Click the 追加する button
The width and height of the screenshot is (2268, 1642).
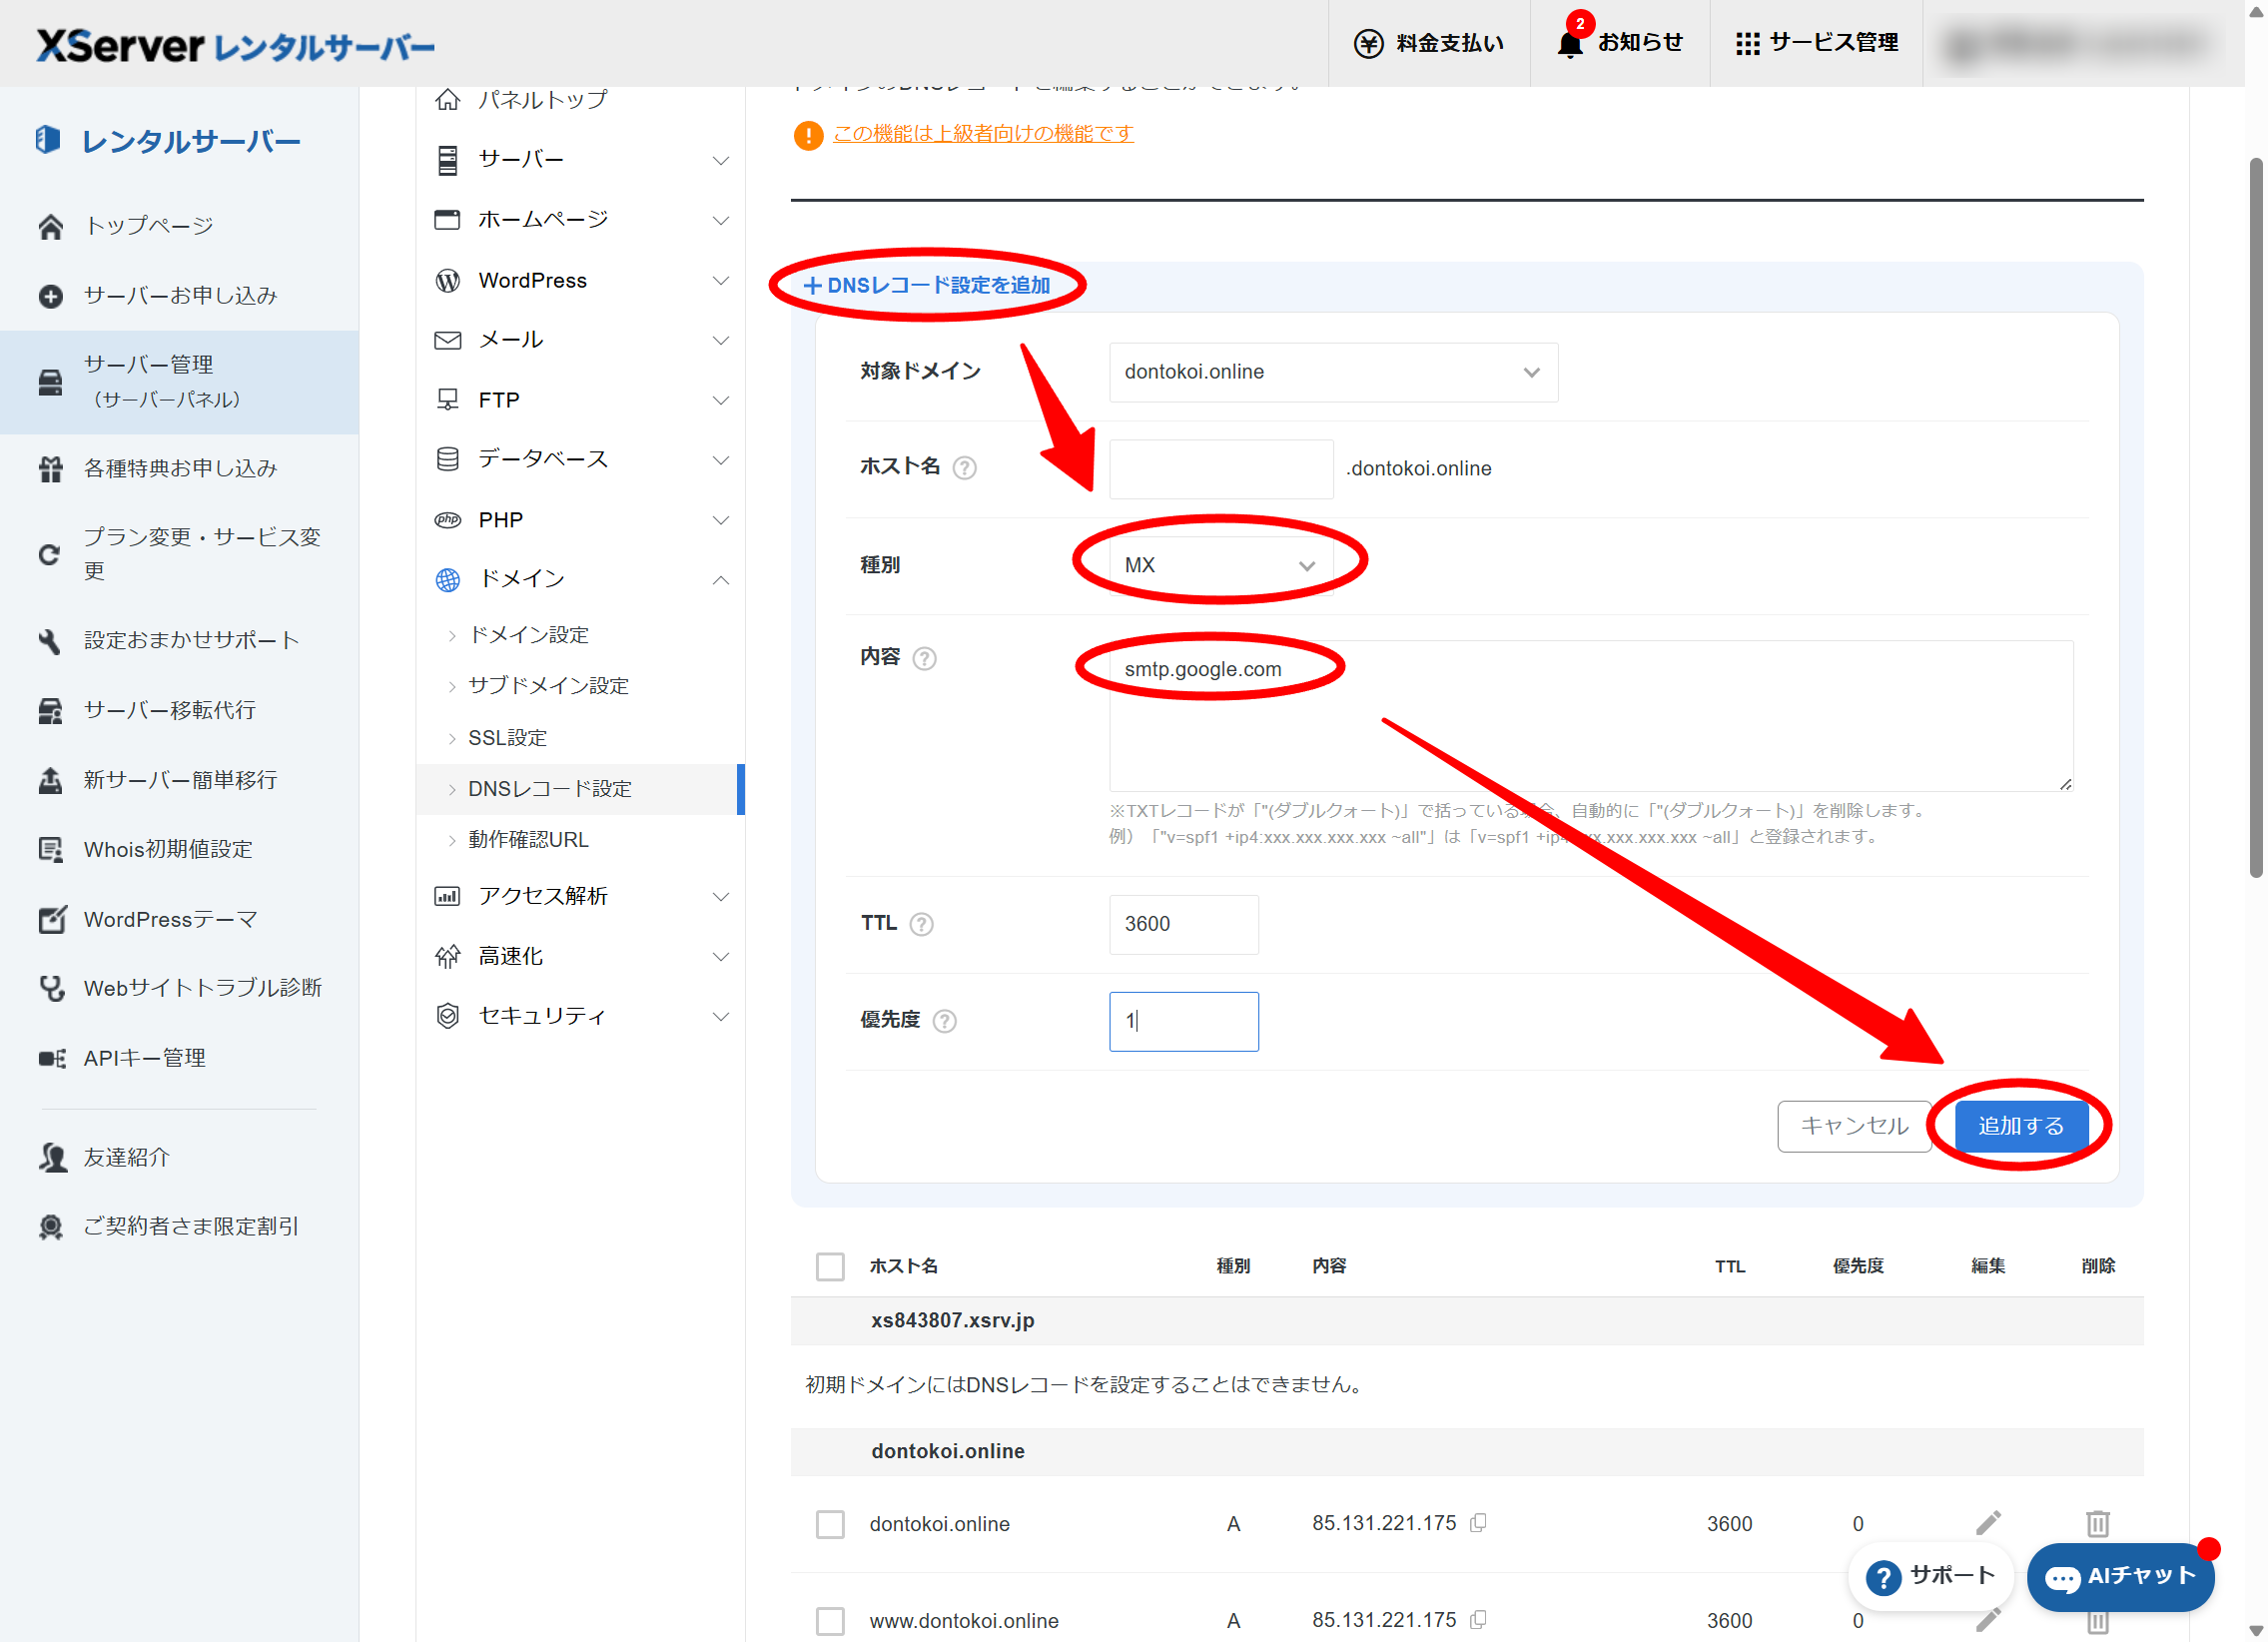click(x=2021, y=1126)
